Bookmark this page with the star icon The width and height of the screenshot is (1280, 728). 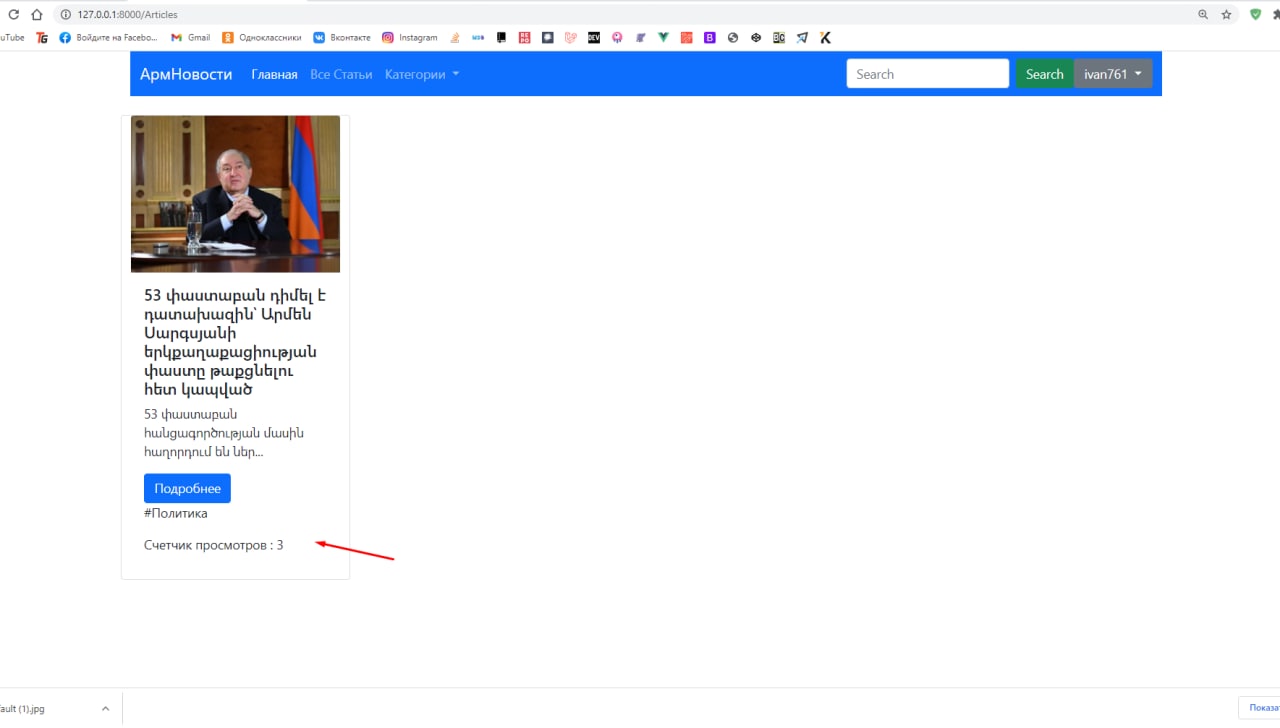[1226, 15]
